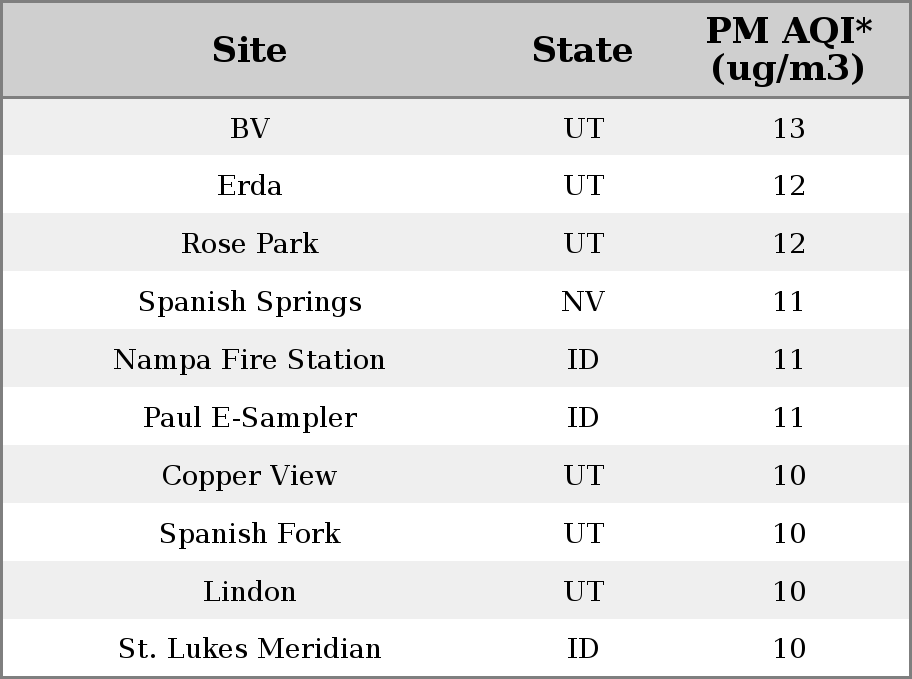Image resolution: width=912 pixels, height=679 pixels.
Task: Select the Nampa Fire Station cell
Action: pos(250,360)
